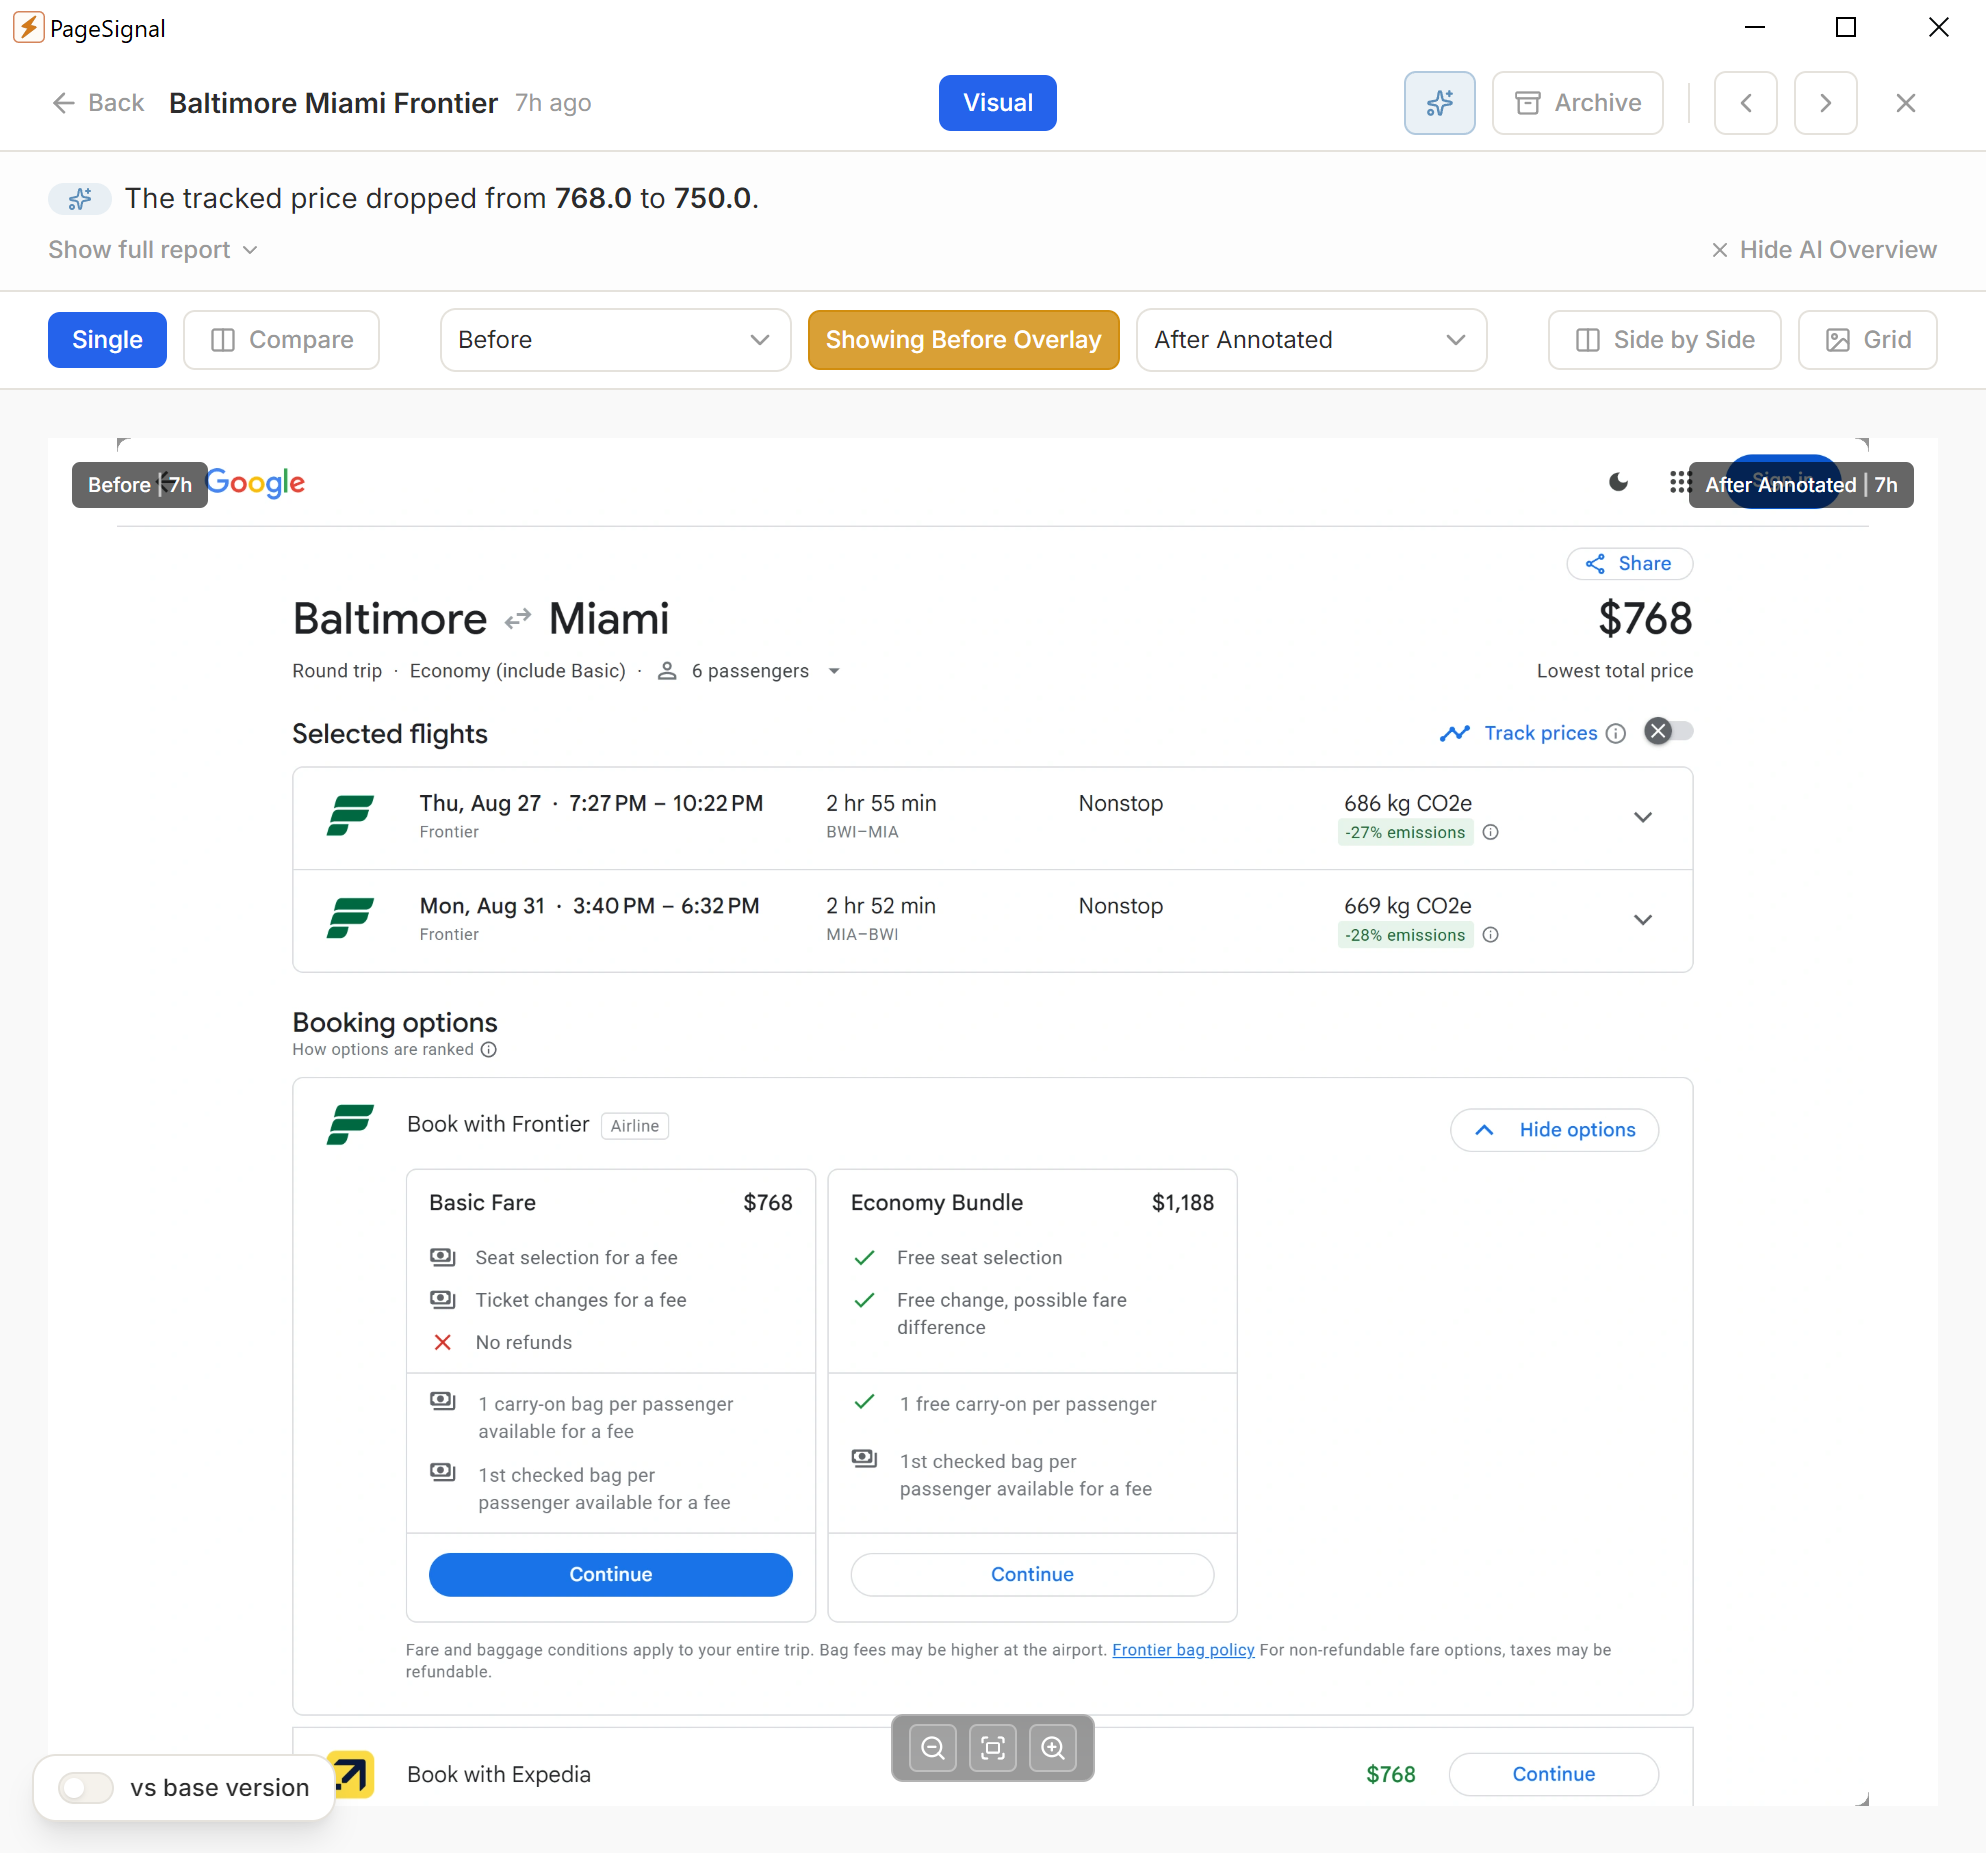Click the round trip swap arrows icon
Screen dimensions: 1986x1853
point(517,619)
